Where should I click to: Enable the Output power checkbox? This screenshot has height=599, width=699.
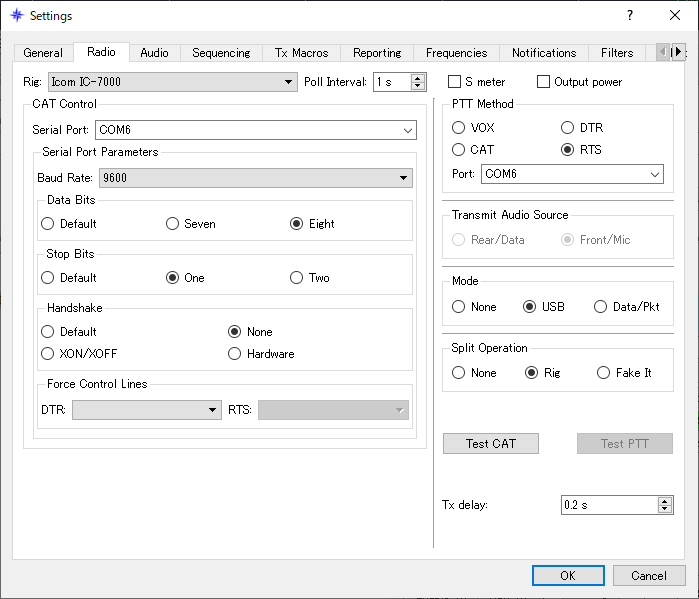tap(543, 82)
